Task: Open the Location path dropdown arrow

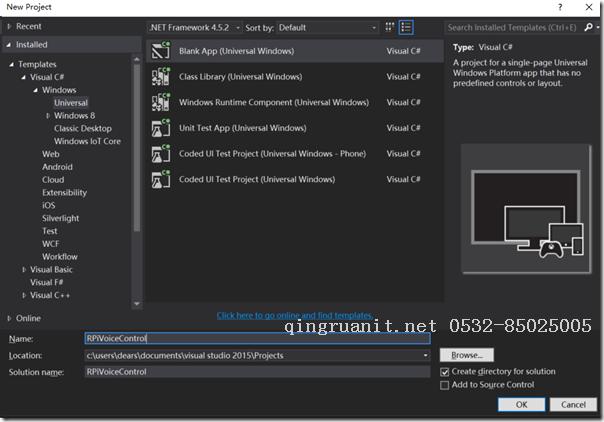Action: [425, 355]
